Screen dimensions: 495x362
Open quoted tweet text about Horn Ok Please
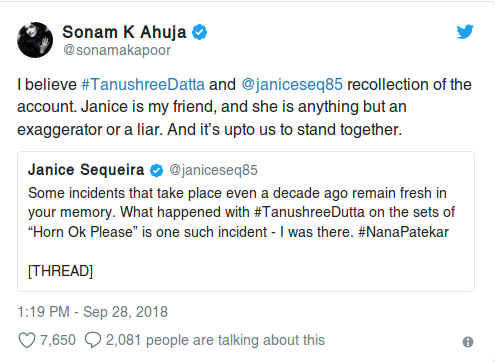241,213
